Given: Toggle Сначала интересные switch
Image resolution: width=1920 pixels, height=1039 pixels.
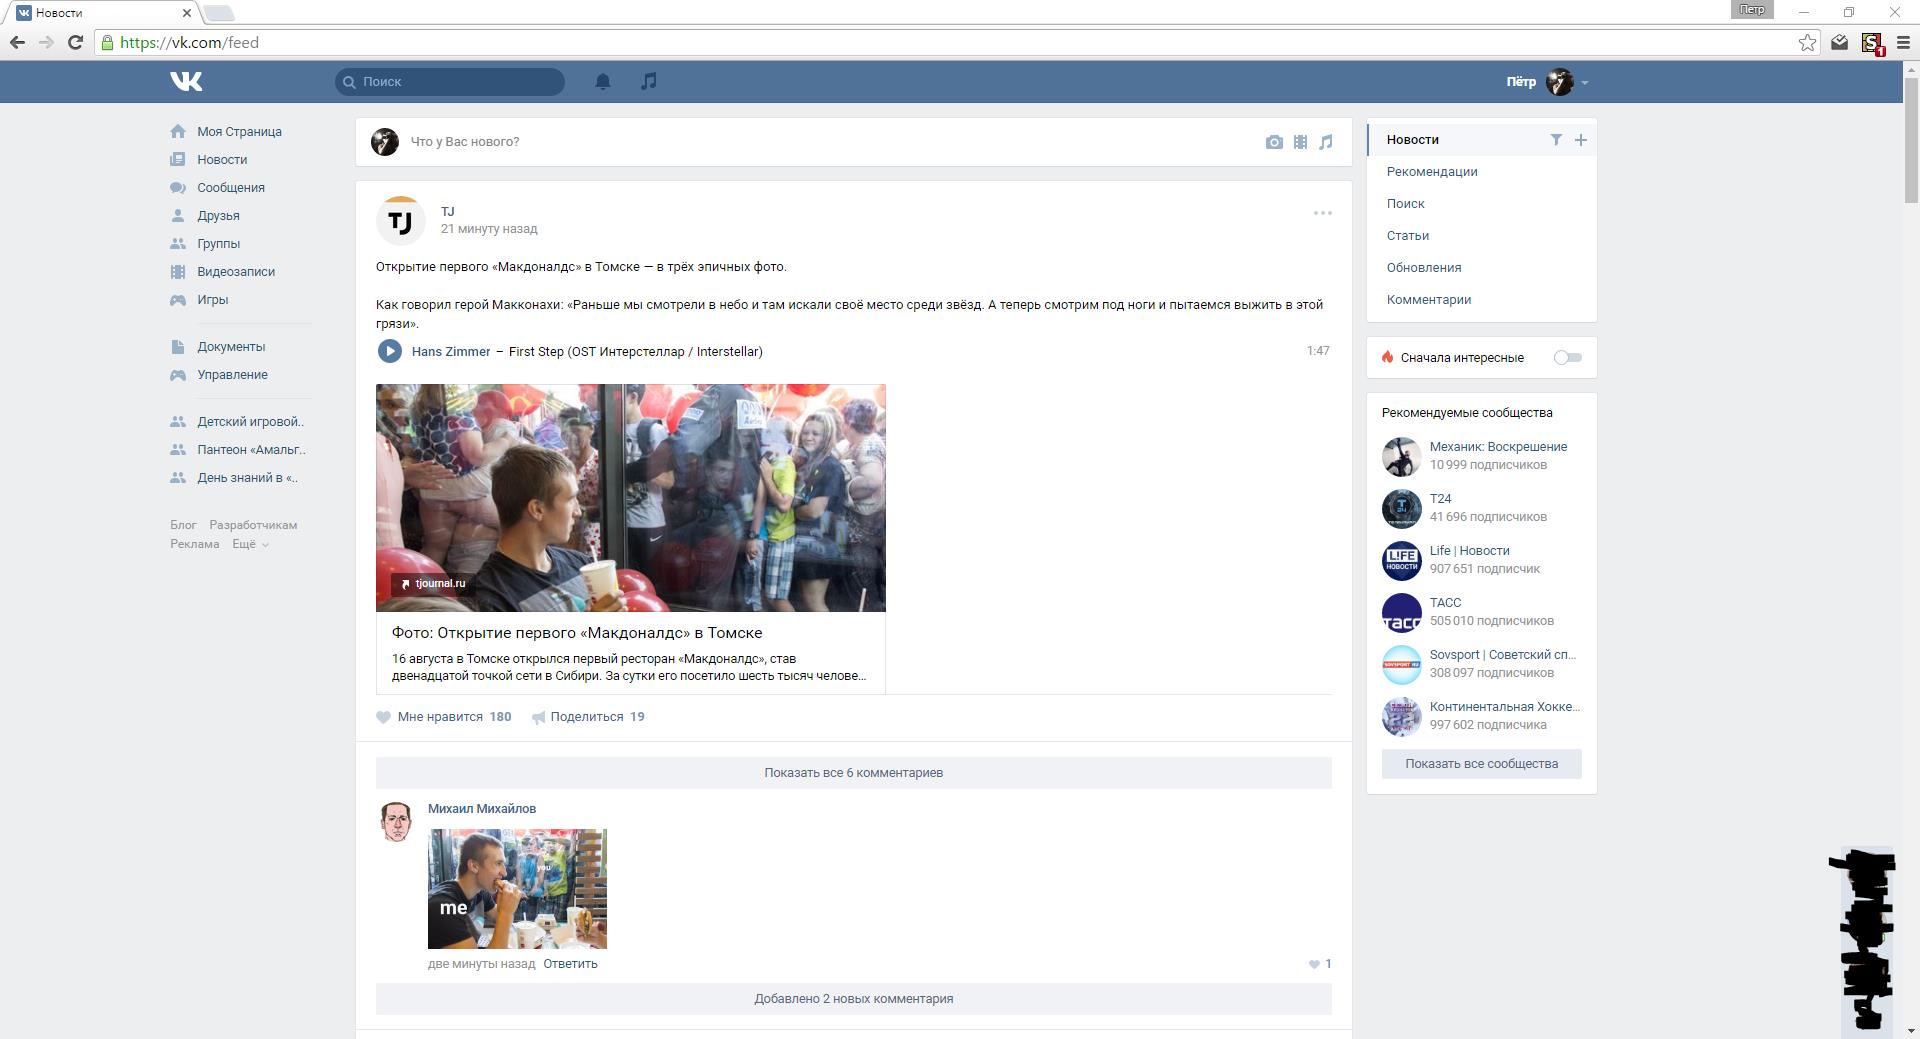Looking at the screenshot, I should [x=1567, y=357].
